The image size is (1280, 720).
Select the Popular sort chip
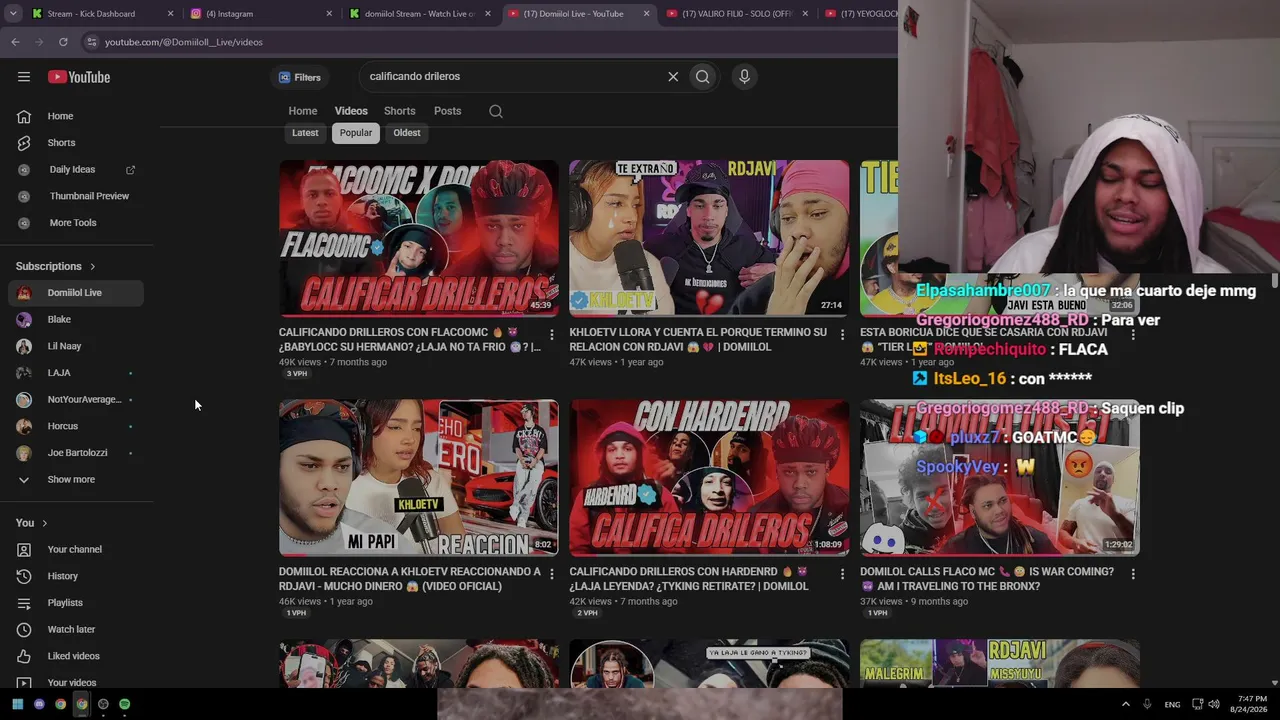[x=355, y=133]
